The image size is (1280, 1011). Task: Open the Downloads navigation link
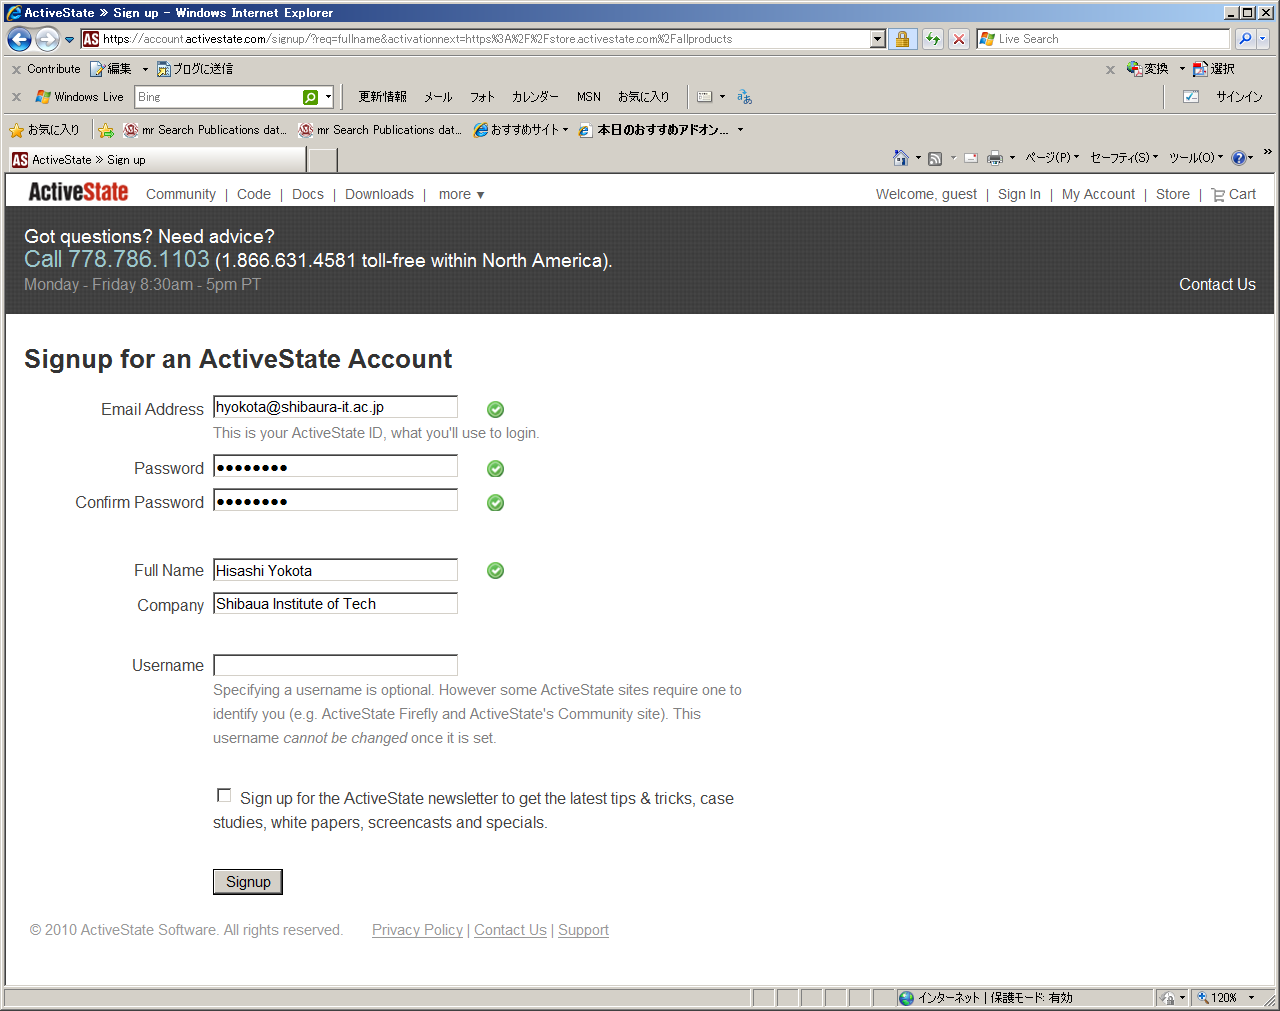click(x=379, y=194)
